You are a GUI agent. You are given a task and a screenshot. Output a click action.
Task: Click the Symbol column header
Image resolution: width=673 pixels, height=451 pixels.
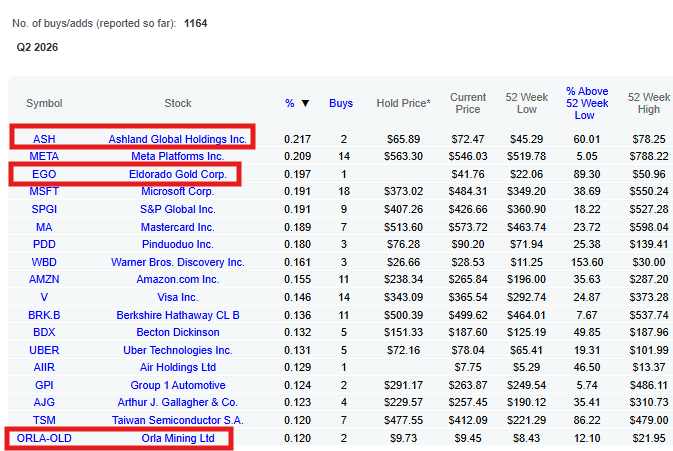pyautogui.click(x=44, y=103)
